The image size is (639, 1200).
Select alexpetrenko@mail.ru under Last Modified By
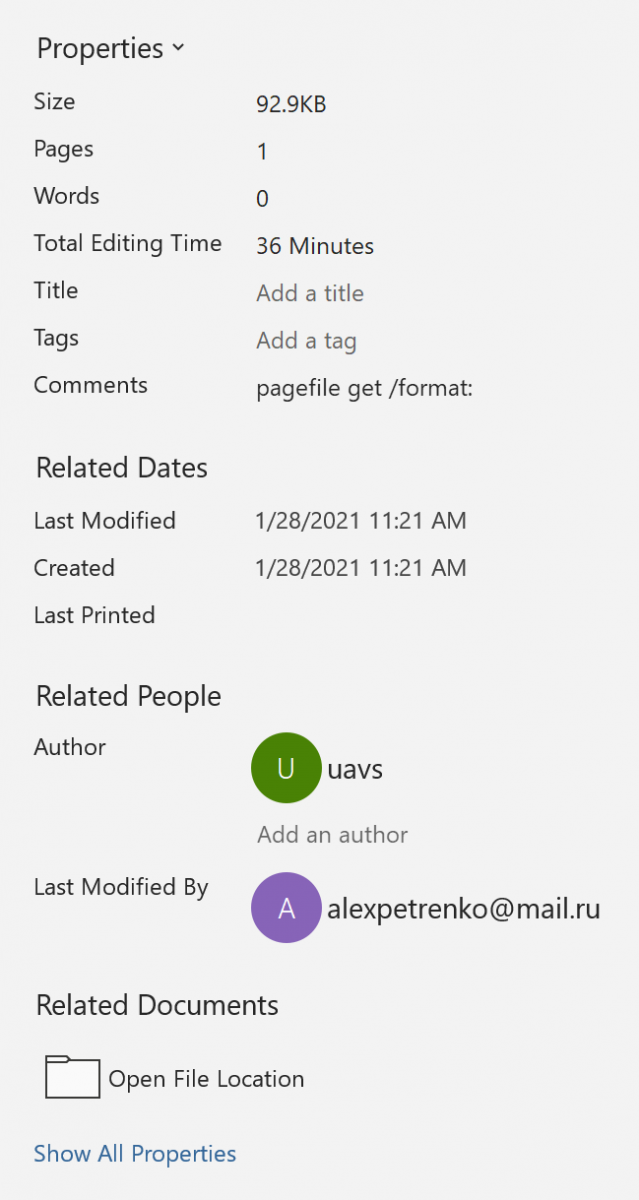click(463, 909)
